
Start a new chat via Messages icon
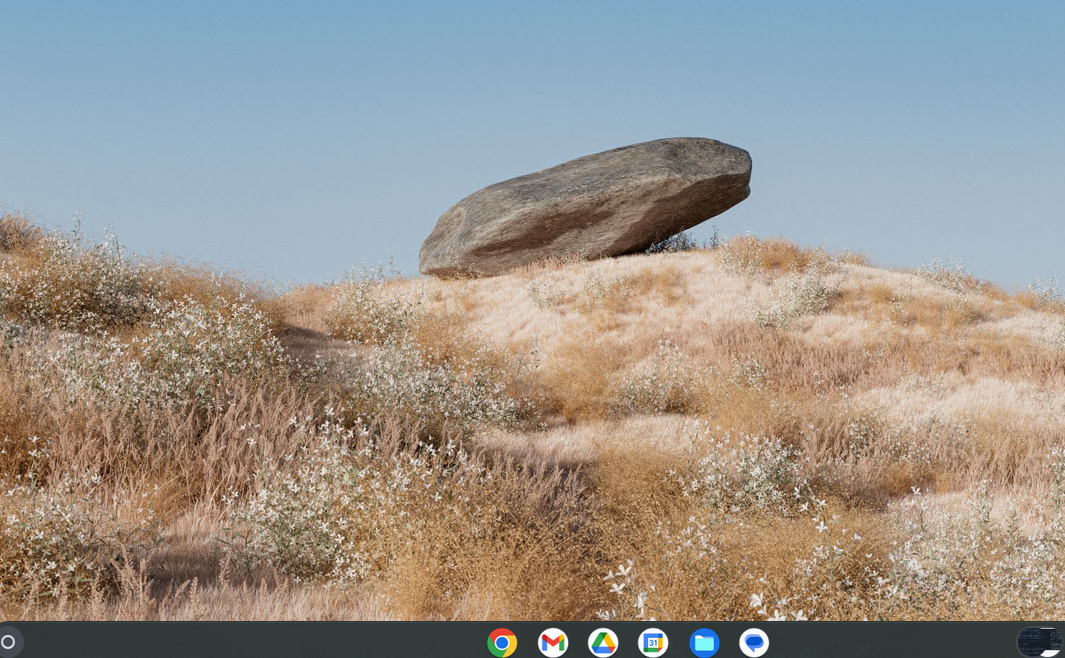click(x=755, y=644)
